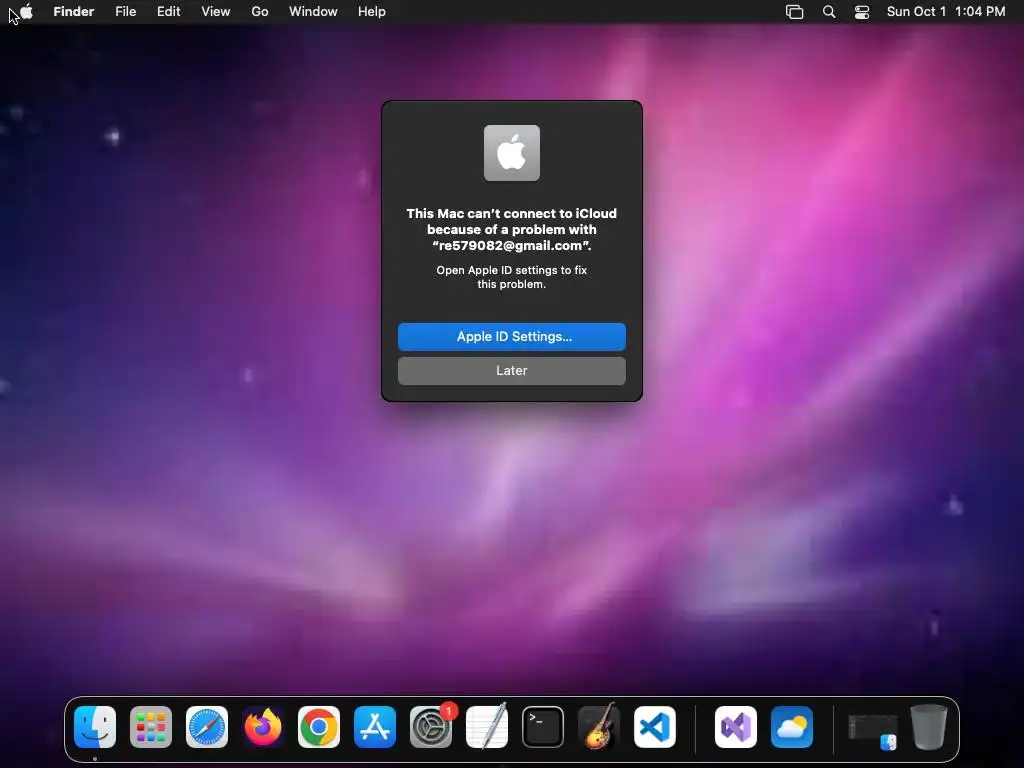
Task: Open the Go menu
Action: point(260,12)
